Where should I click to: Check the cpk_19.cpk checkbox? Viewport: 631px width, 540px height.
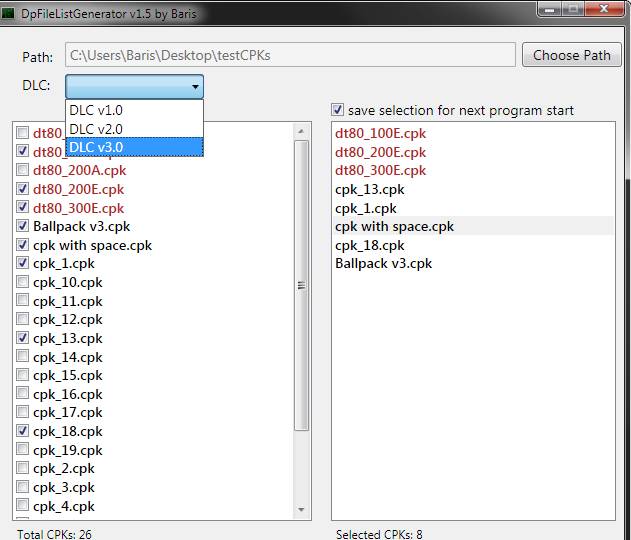tap(23, 449)
